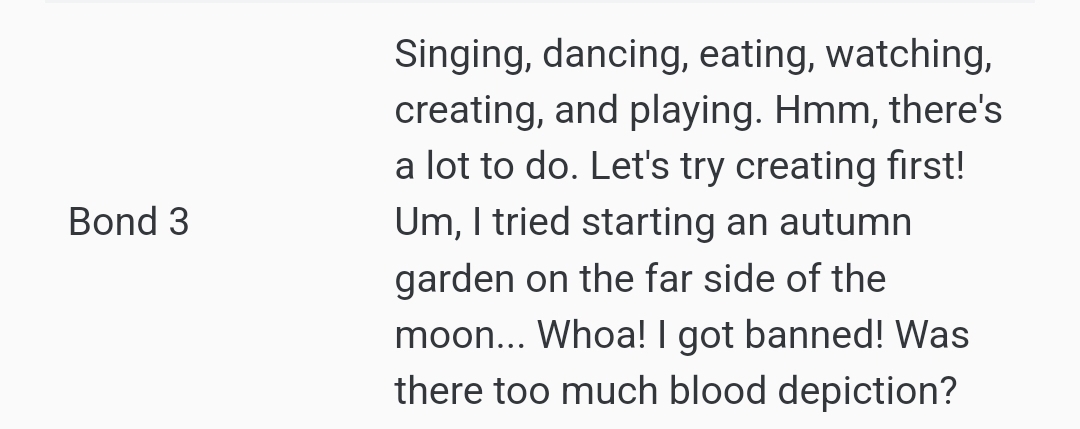This screenshot has width=1080, height=429.
Task: Click the phrase "a lot to do"
Action: 486,166
